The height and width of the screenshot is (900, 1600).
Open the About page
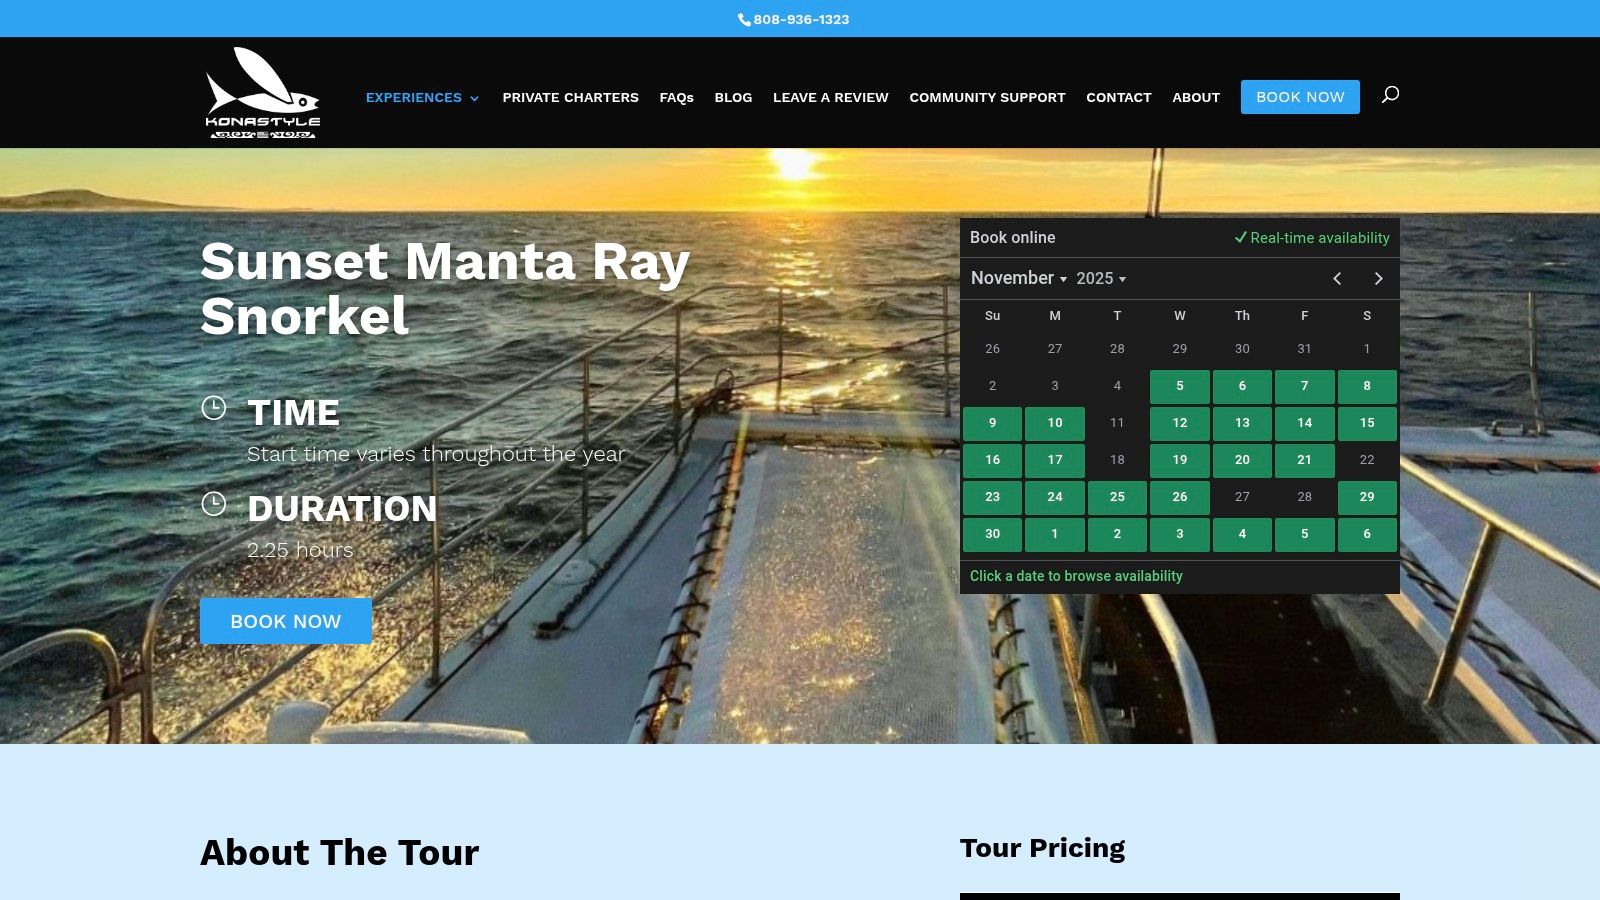tap(1196, 98)
